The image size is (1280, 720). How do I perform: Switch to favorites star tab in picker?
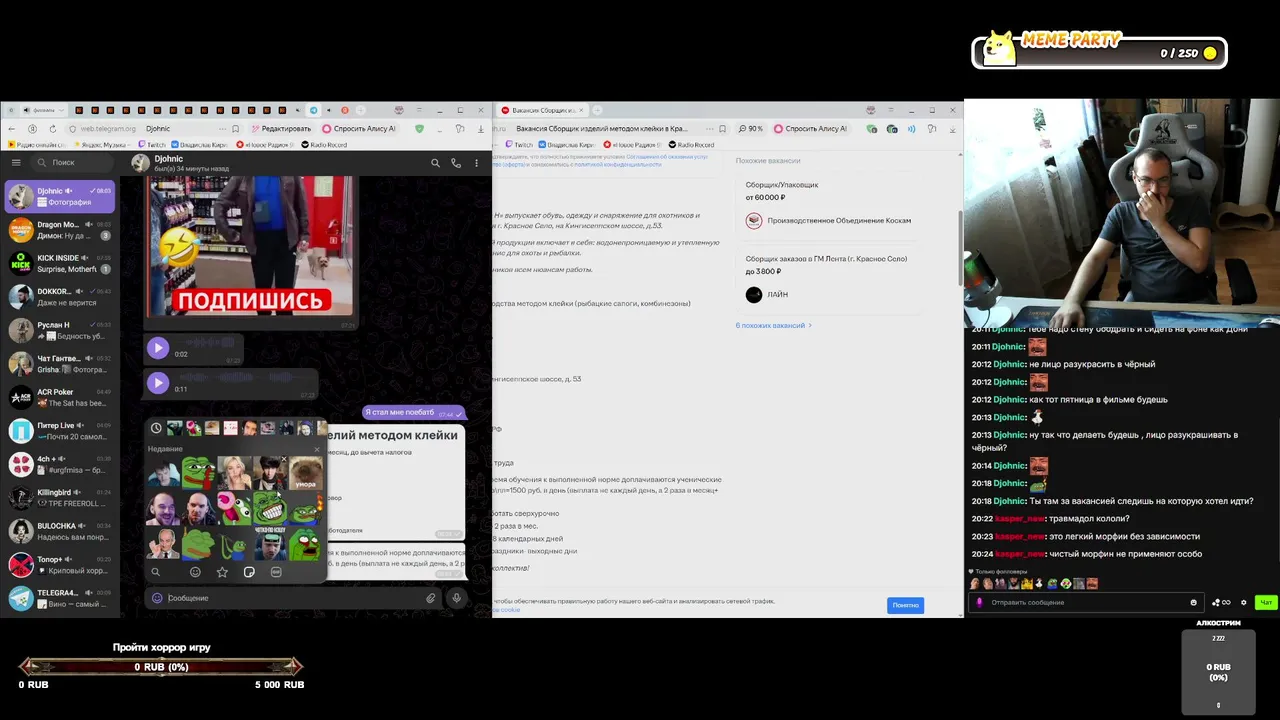pyautogui.click(x=222, y=572)
